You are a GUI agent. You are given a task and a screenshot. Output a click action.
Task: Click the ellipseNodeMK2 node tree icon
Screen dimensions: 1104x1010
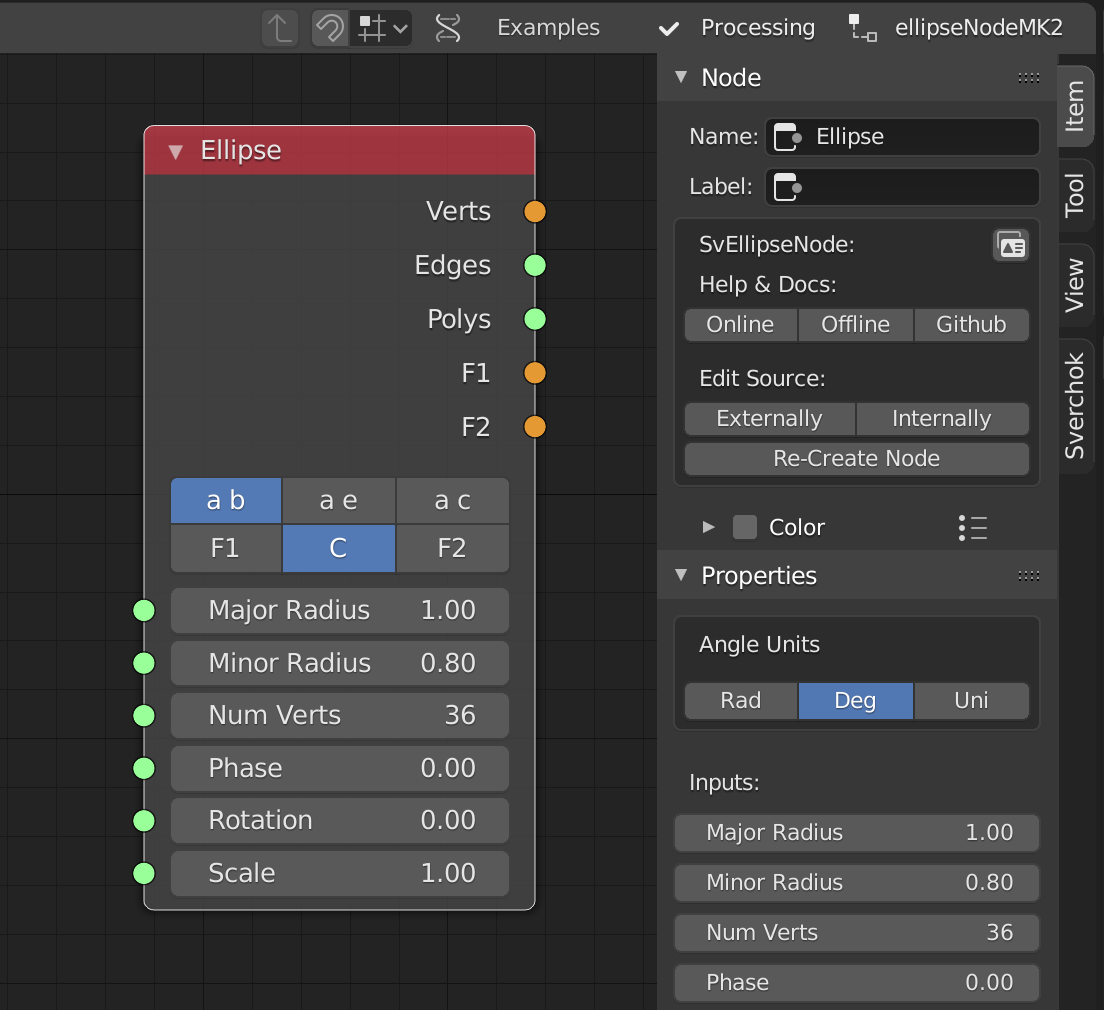click(862, 28)
